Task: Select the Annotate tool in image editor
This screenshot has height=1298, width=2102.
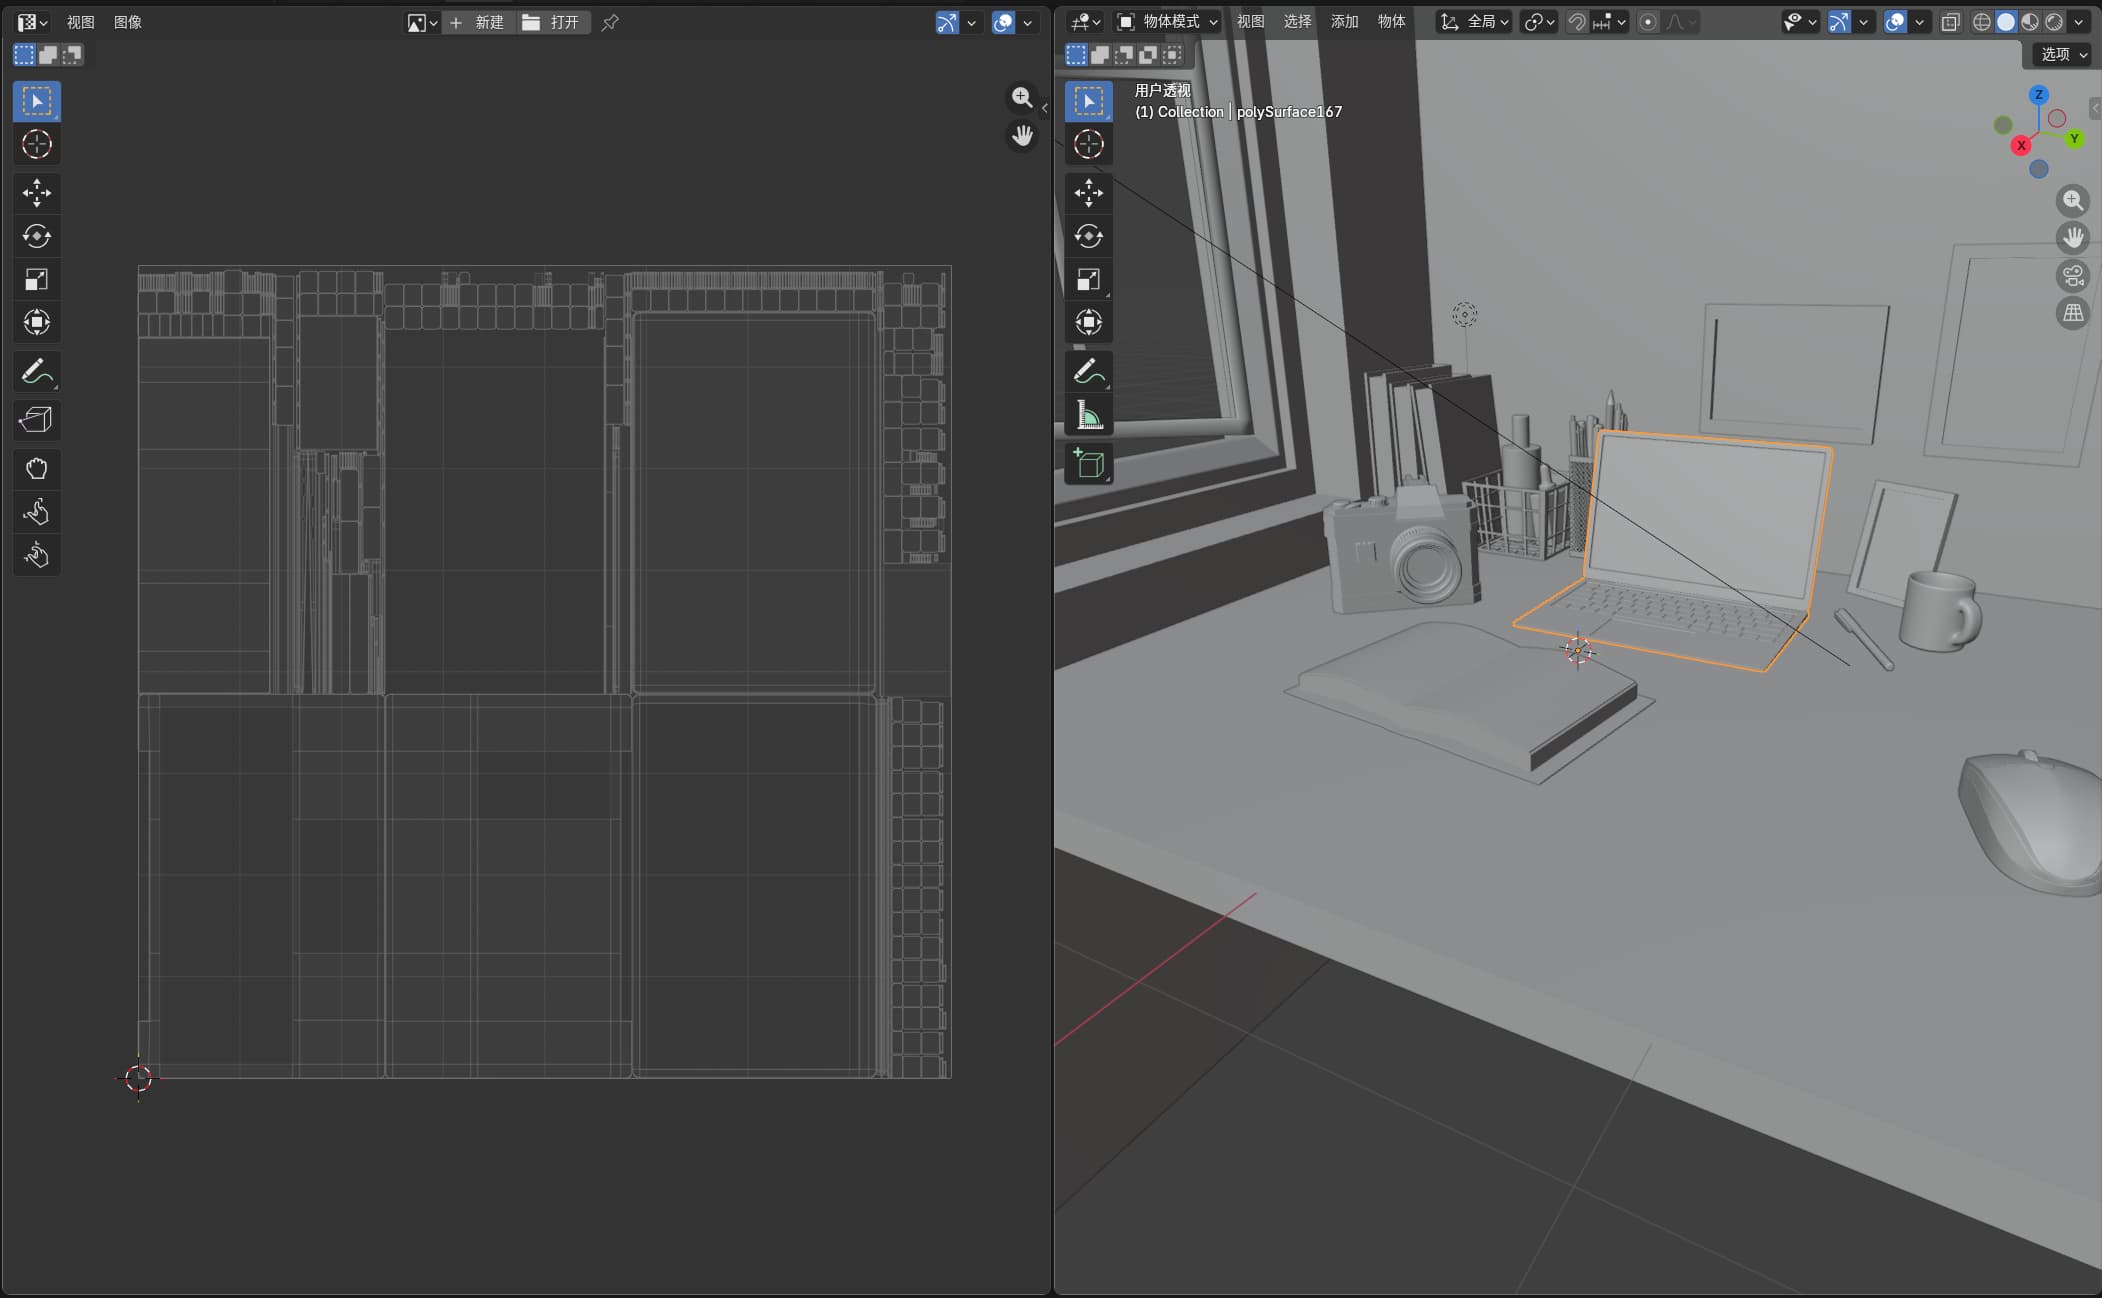Action: point(37,372)
